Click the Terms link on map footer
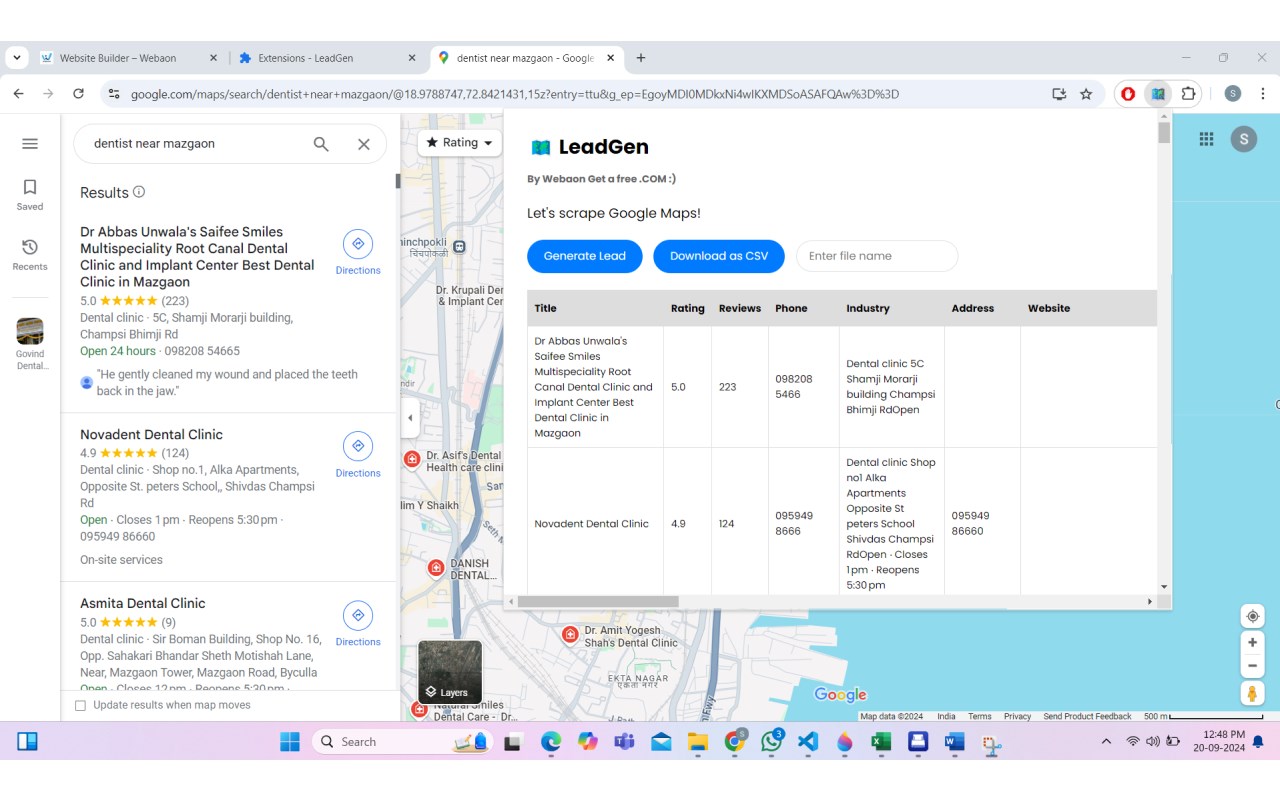 (980, 716)
